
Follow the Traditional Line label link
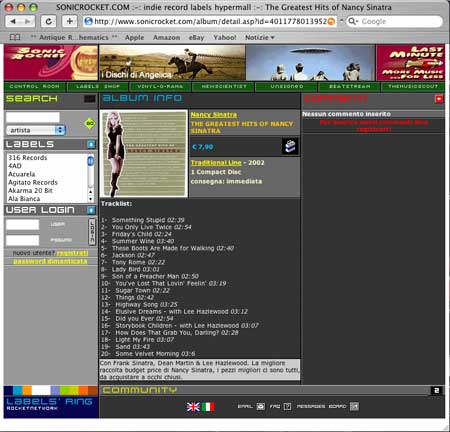point(216,163)
